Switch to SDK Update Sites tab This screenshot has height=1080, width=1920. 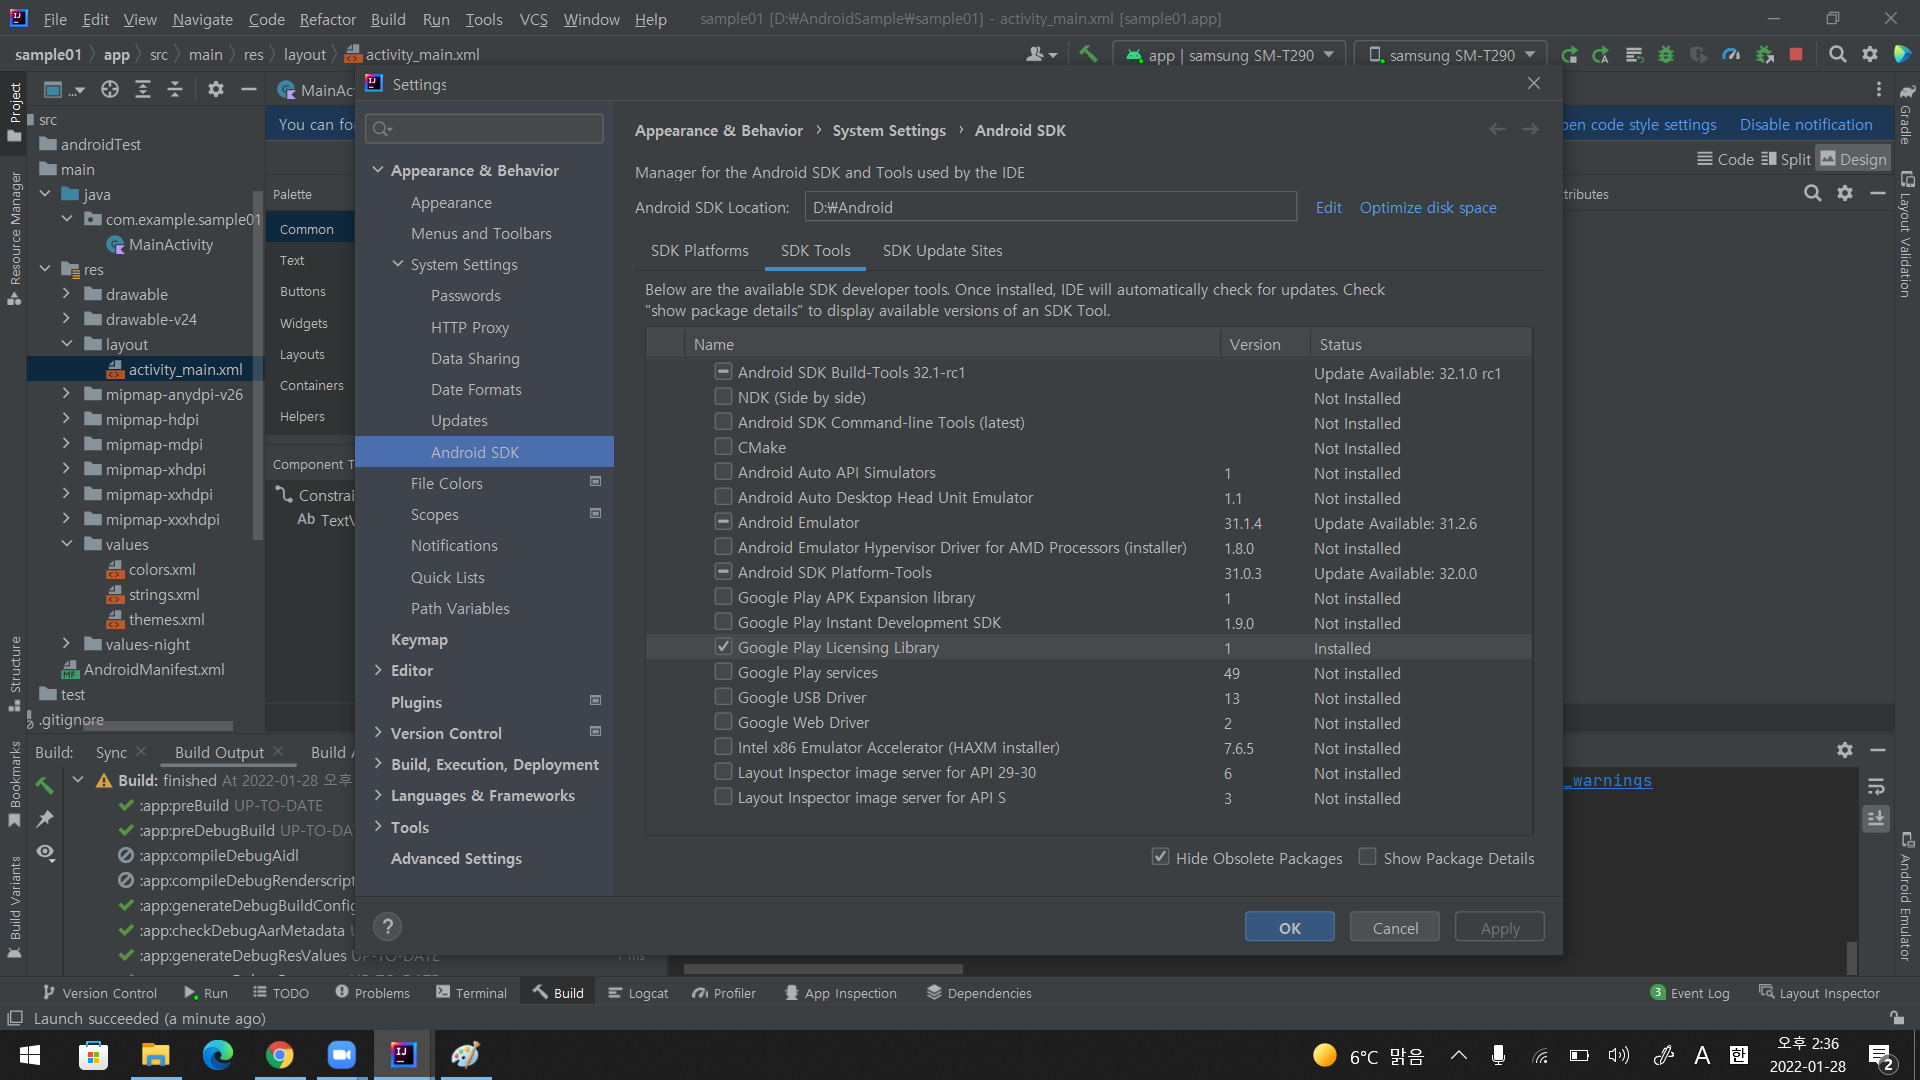pos(942,251)
